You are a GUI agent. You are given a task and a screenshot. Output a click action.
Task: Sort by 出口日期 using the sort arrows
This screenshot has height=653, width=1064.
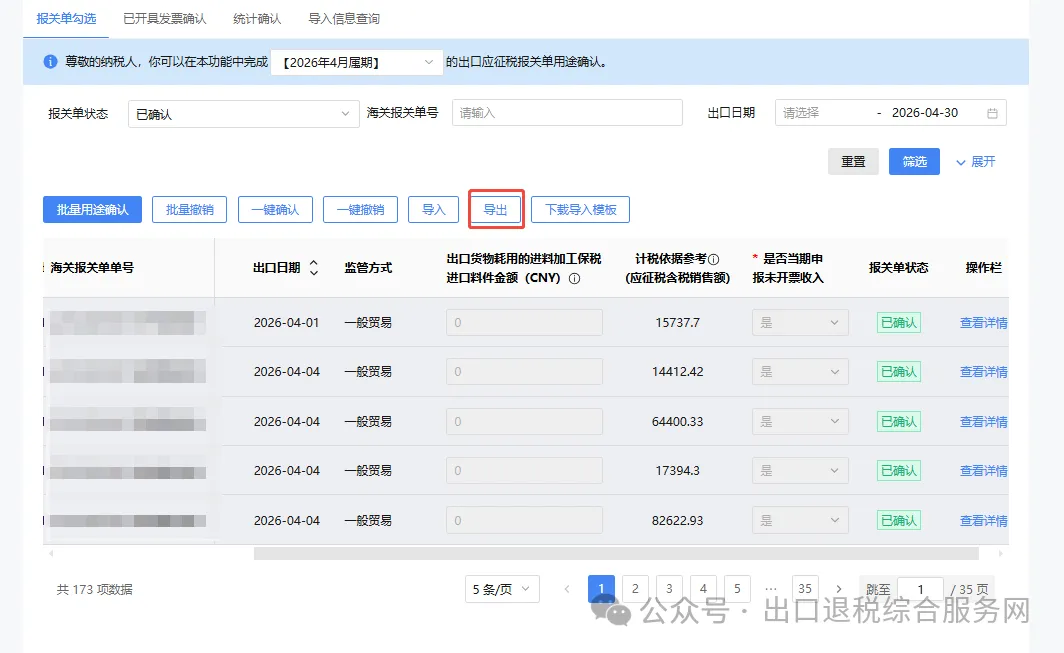314,267
